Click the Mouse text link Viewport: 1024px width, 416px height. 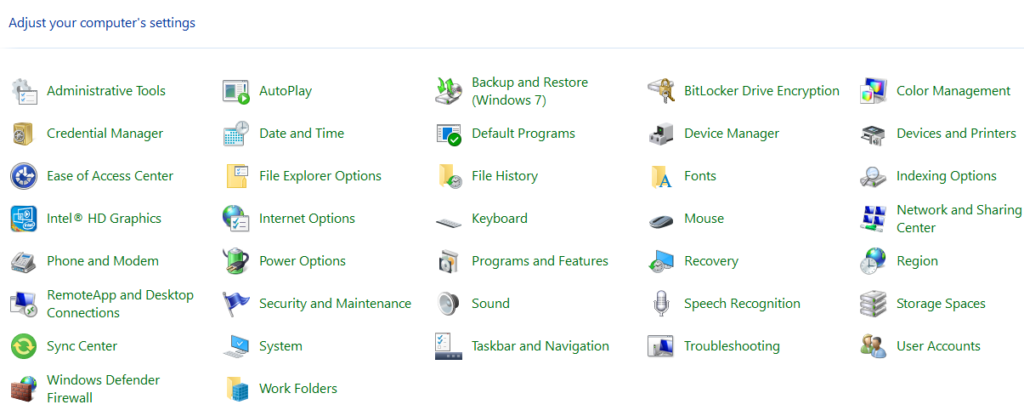(704, 218)
